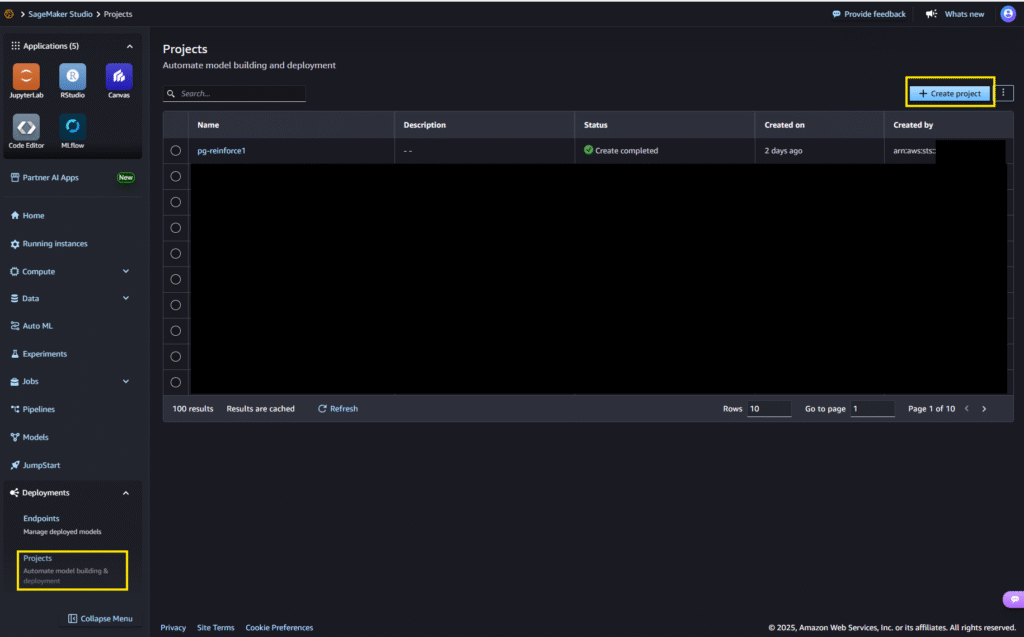Select the last row radio button
The height and width of the screenshot is (637, 1024).
click(176, 382)
